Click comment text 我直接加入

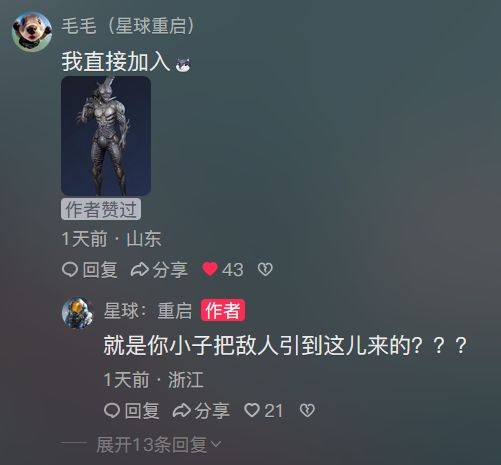tap(116, 62)
